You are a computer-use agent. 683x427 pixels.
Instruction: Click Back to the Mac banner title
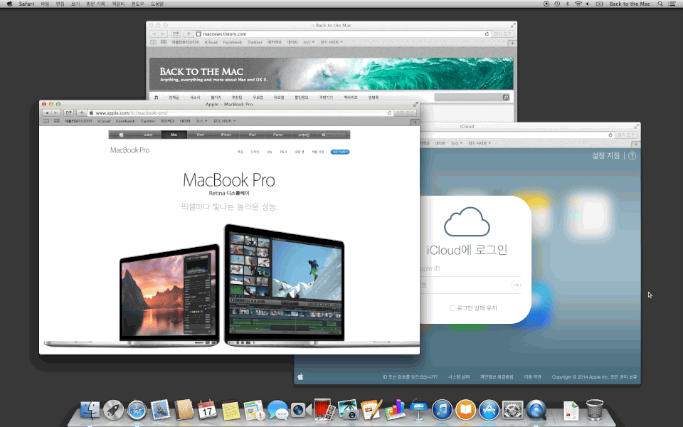pyautogui.click(x=201, y=71)
